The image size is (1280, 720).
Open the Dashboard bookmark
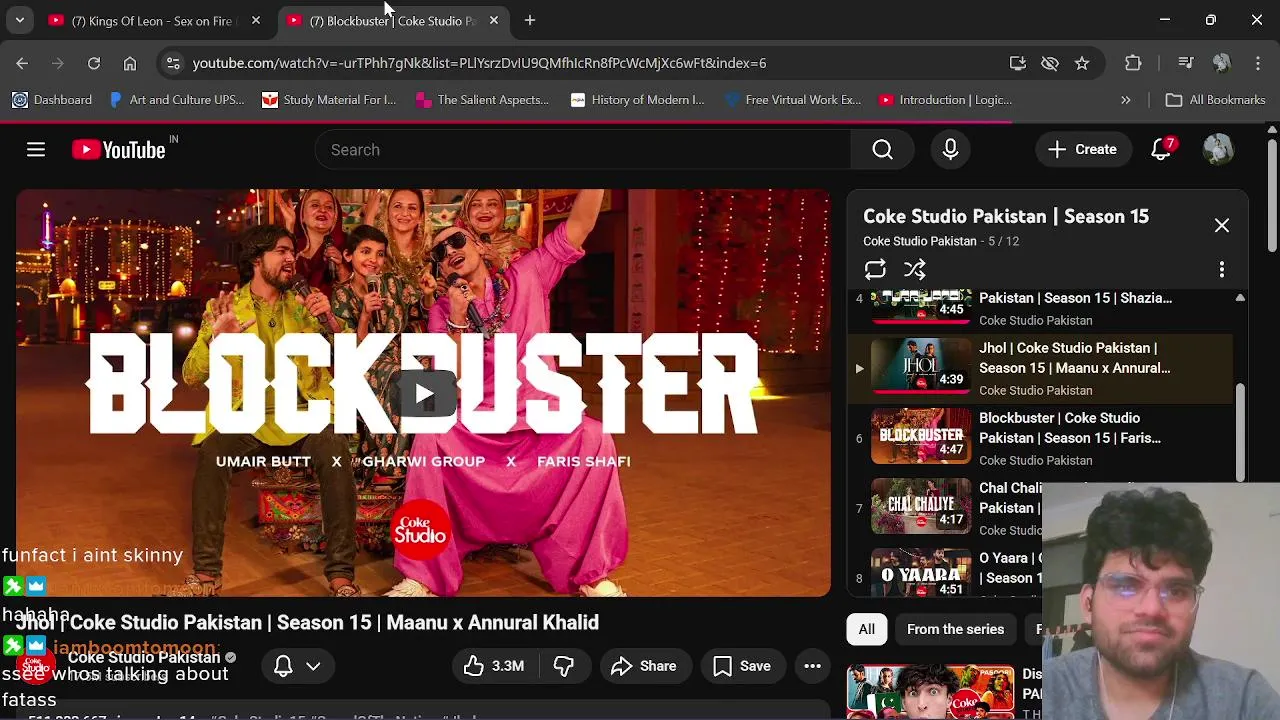click(52, 100)
